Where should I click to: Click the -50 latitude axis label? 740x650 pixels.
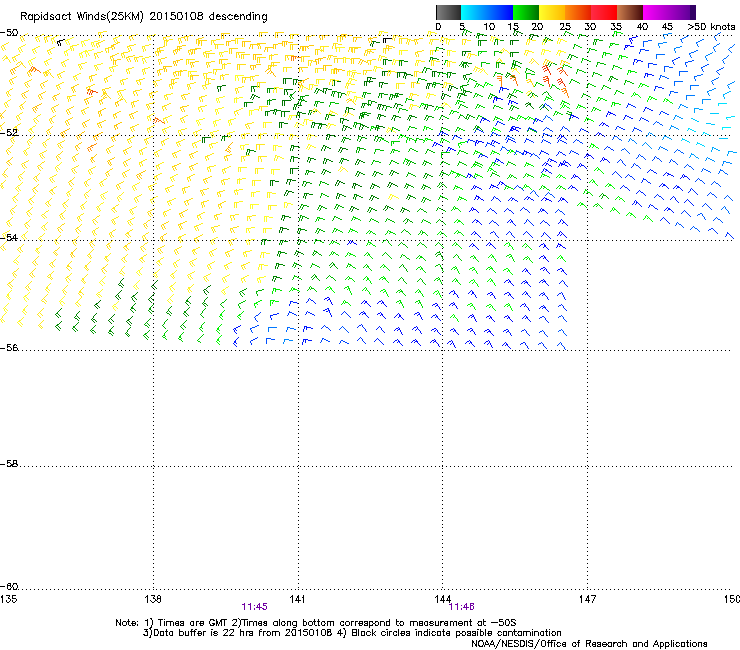click(9, 33)
